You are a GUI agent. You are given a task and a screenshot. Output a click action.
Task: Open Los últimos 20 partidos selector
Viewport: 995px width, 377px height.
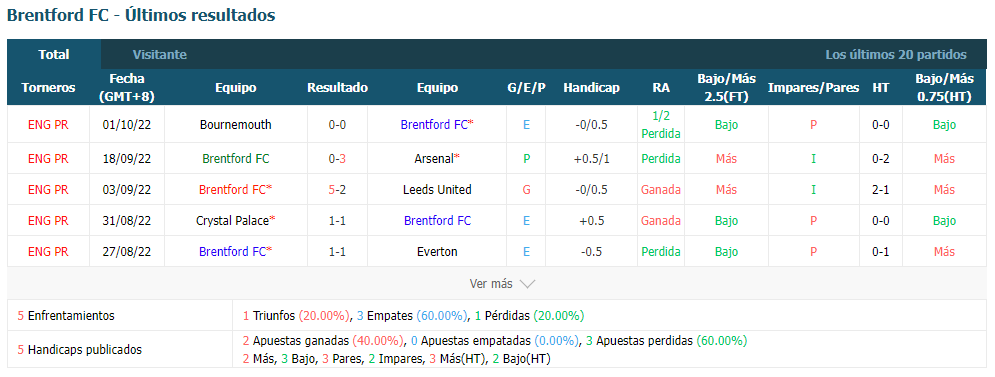pos(896,55)
